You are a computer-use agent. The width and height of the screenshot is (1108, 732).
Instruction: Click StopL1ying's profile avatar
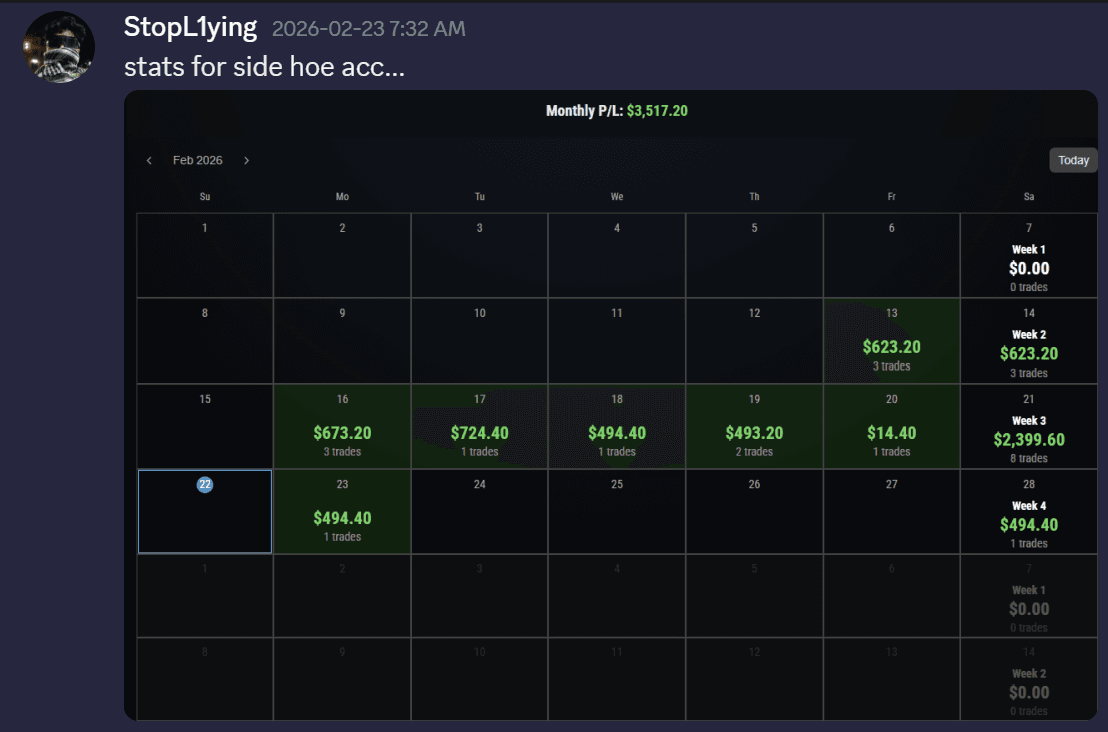[x=59, y=47]
